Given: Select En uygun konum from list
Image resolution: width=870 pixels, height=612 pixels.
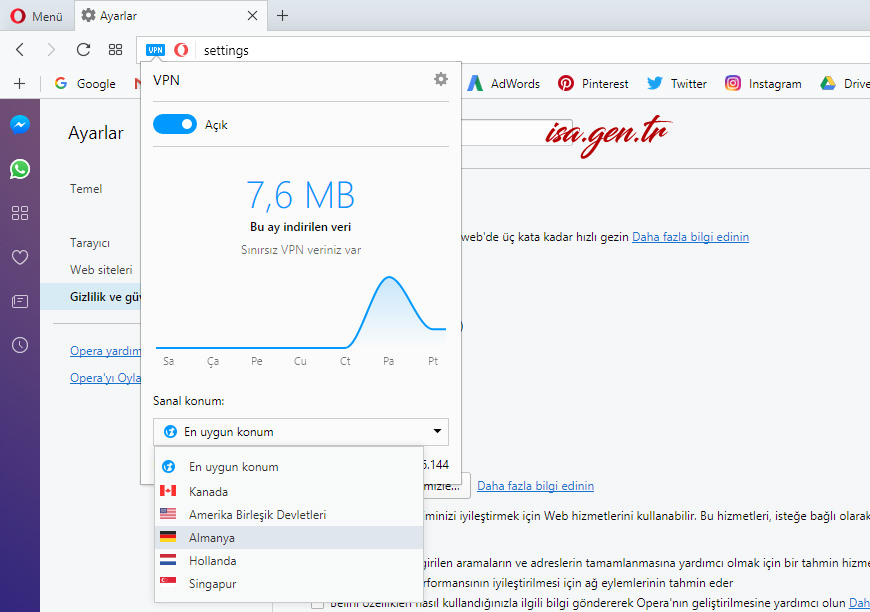Looking at the screenshot, I should [x=289, y=467].
